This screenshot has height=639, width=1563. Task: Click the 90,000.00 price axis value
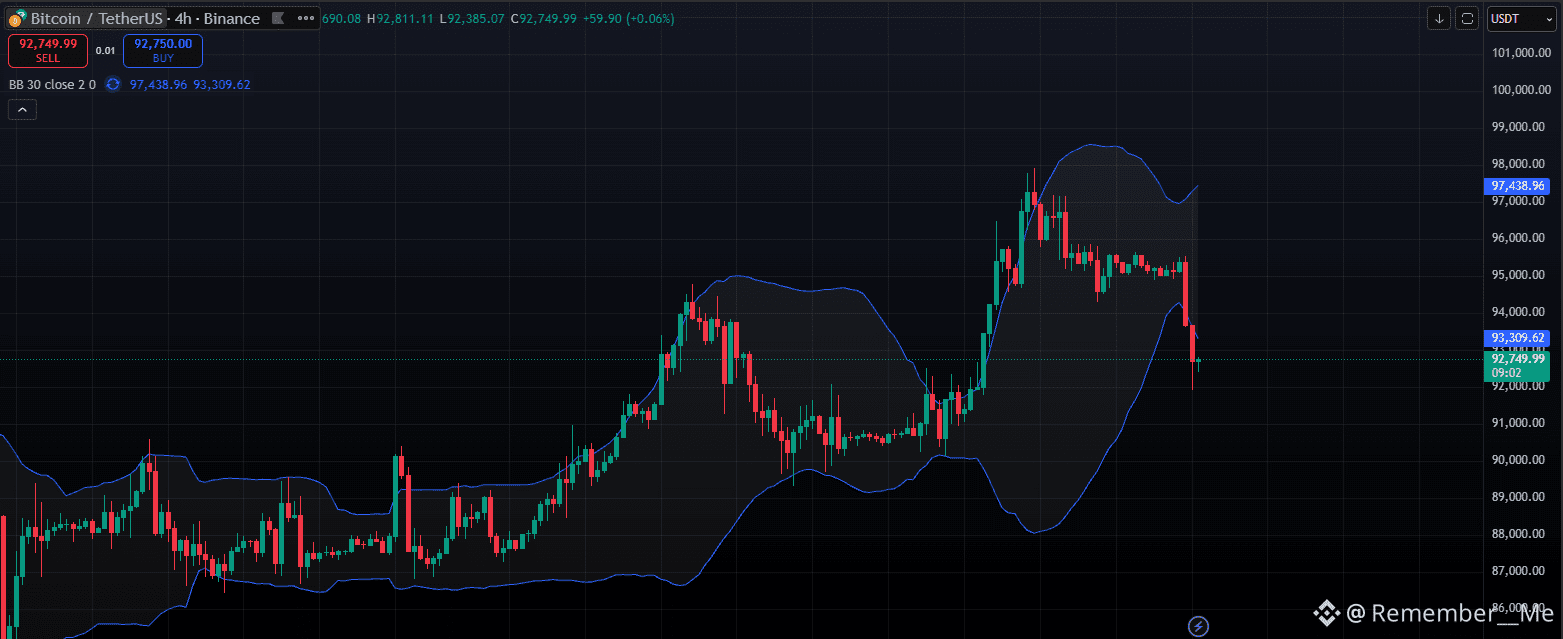[1520, 460]
